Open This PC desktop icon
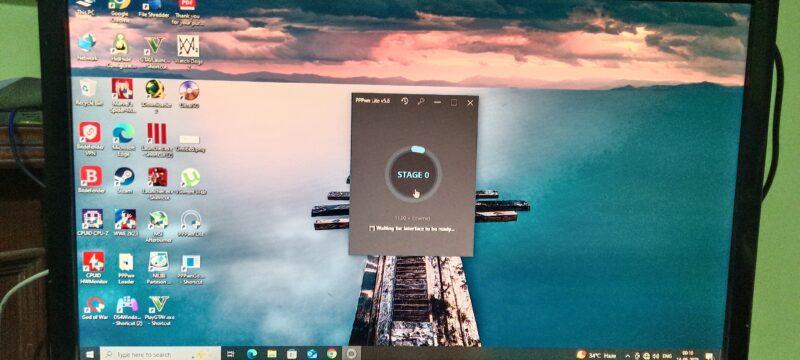800x360 pixels. (84, 8)
